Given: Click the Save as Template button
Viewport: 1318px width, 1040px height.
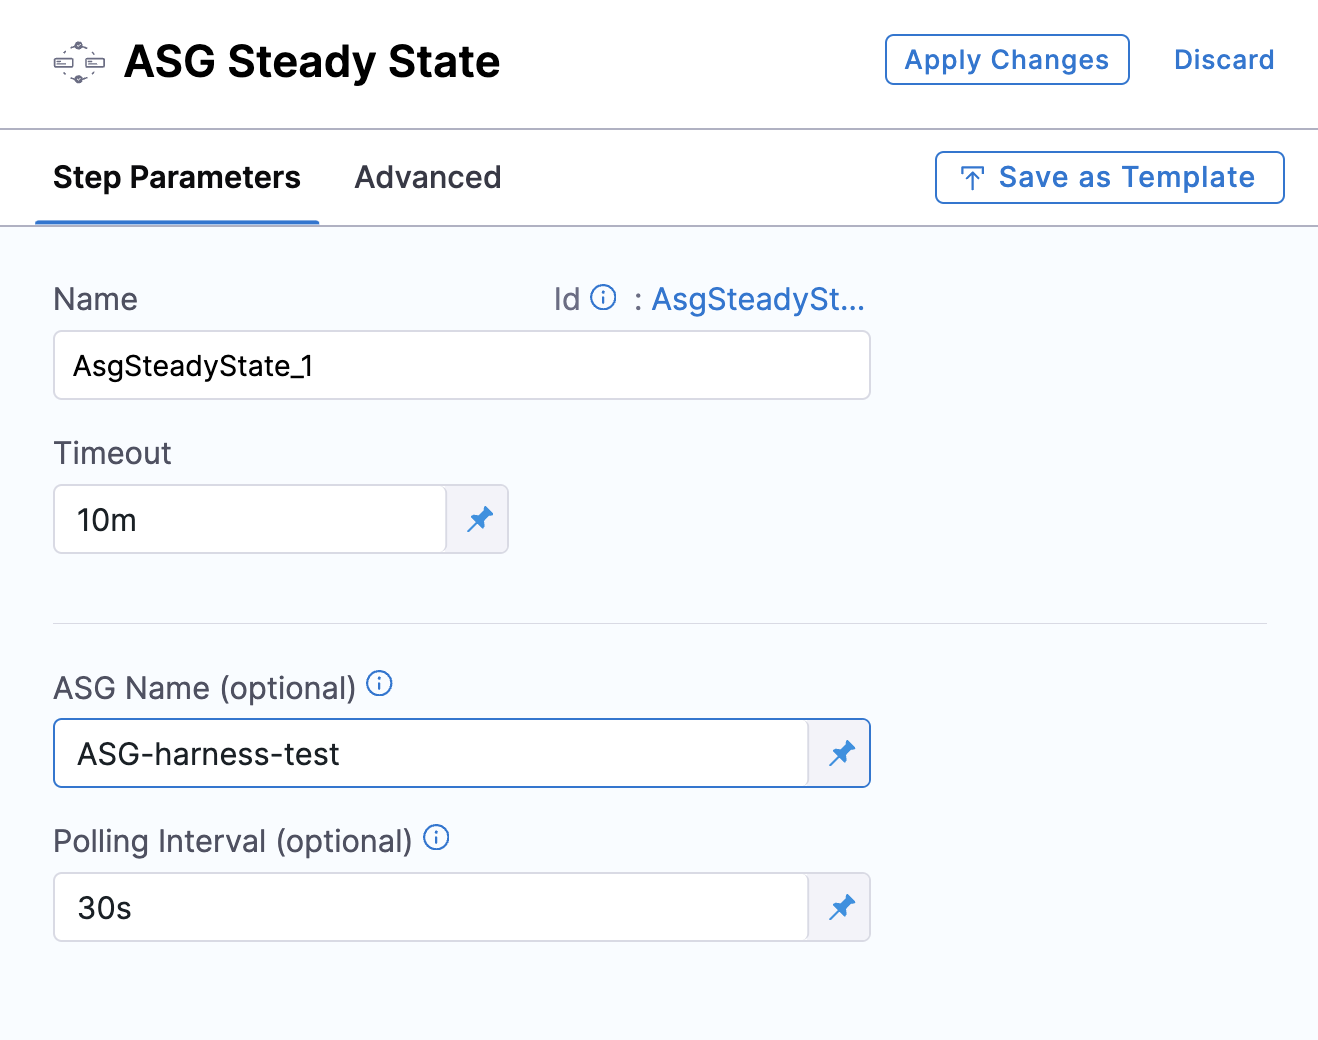Looking at the screenshot, I should [1109, 178].
